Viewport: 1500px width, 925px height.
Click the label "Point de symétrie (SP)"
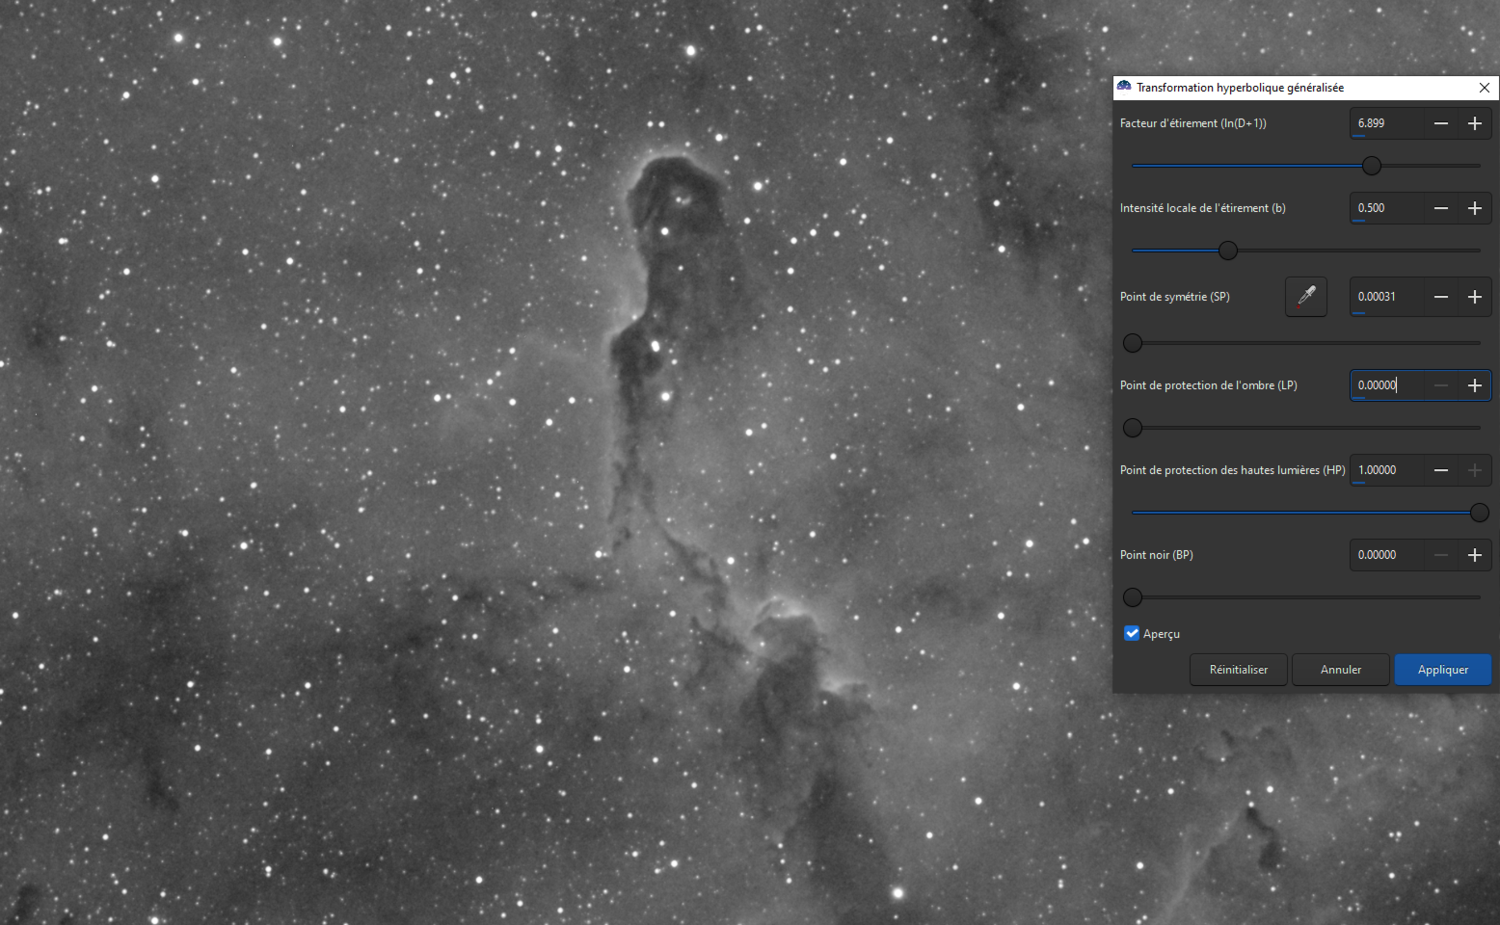[1175, 297]
